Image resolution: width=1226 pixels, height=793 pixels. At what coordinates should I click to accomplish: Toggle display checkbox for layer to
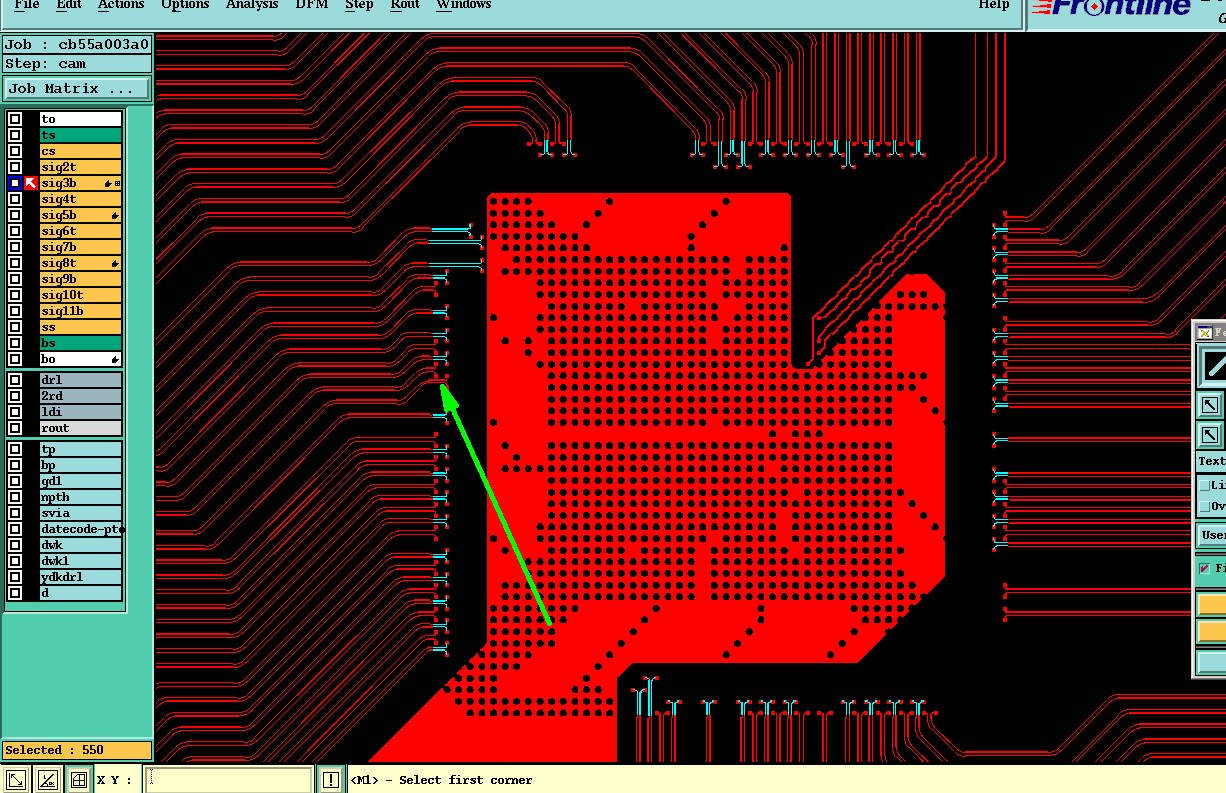15,119
